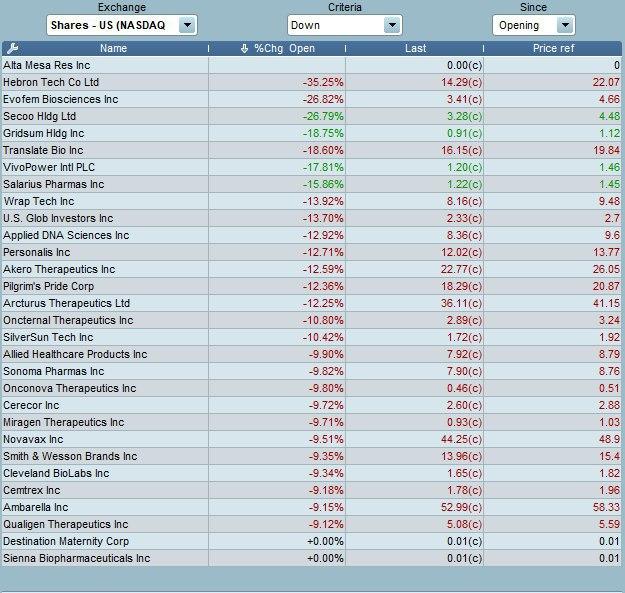Select Secoo Hldg Ltd
This screenshot has width=625, height=593.
coord(39,116)
